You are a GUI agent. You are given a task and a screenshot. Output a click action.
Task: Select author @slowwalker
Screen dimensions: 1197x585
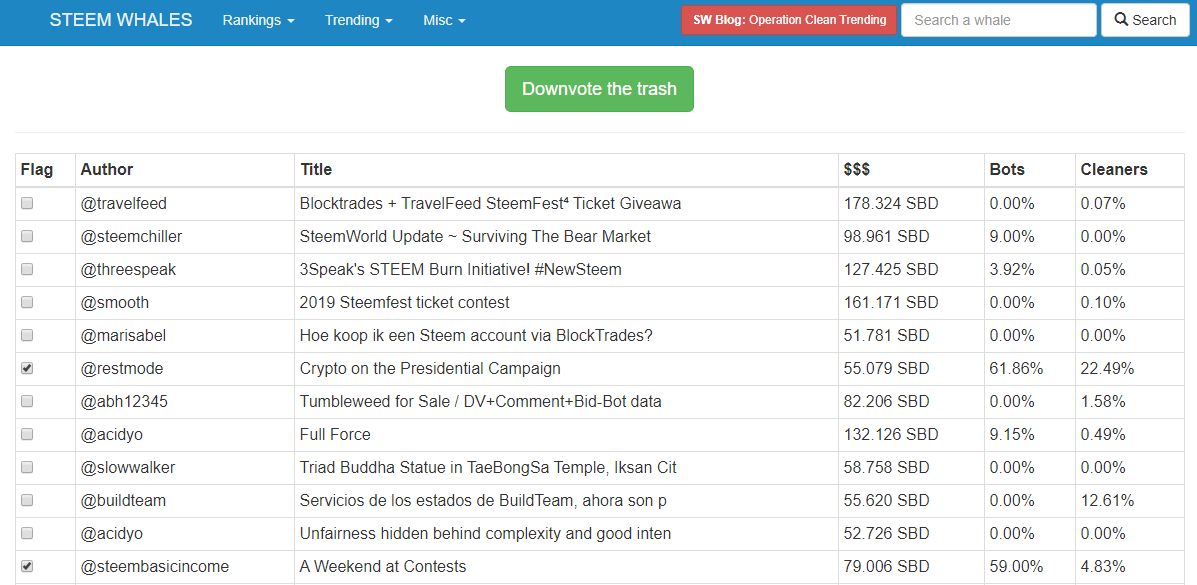[x=127, y=467]
